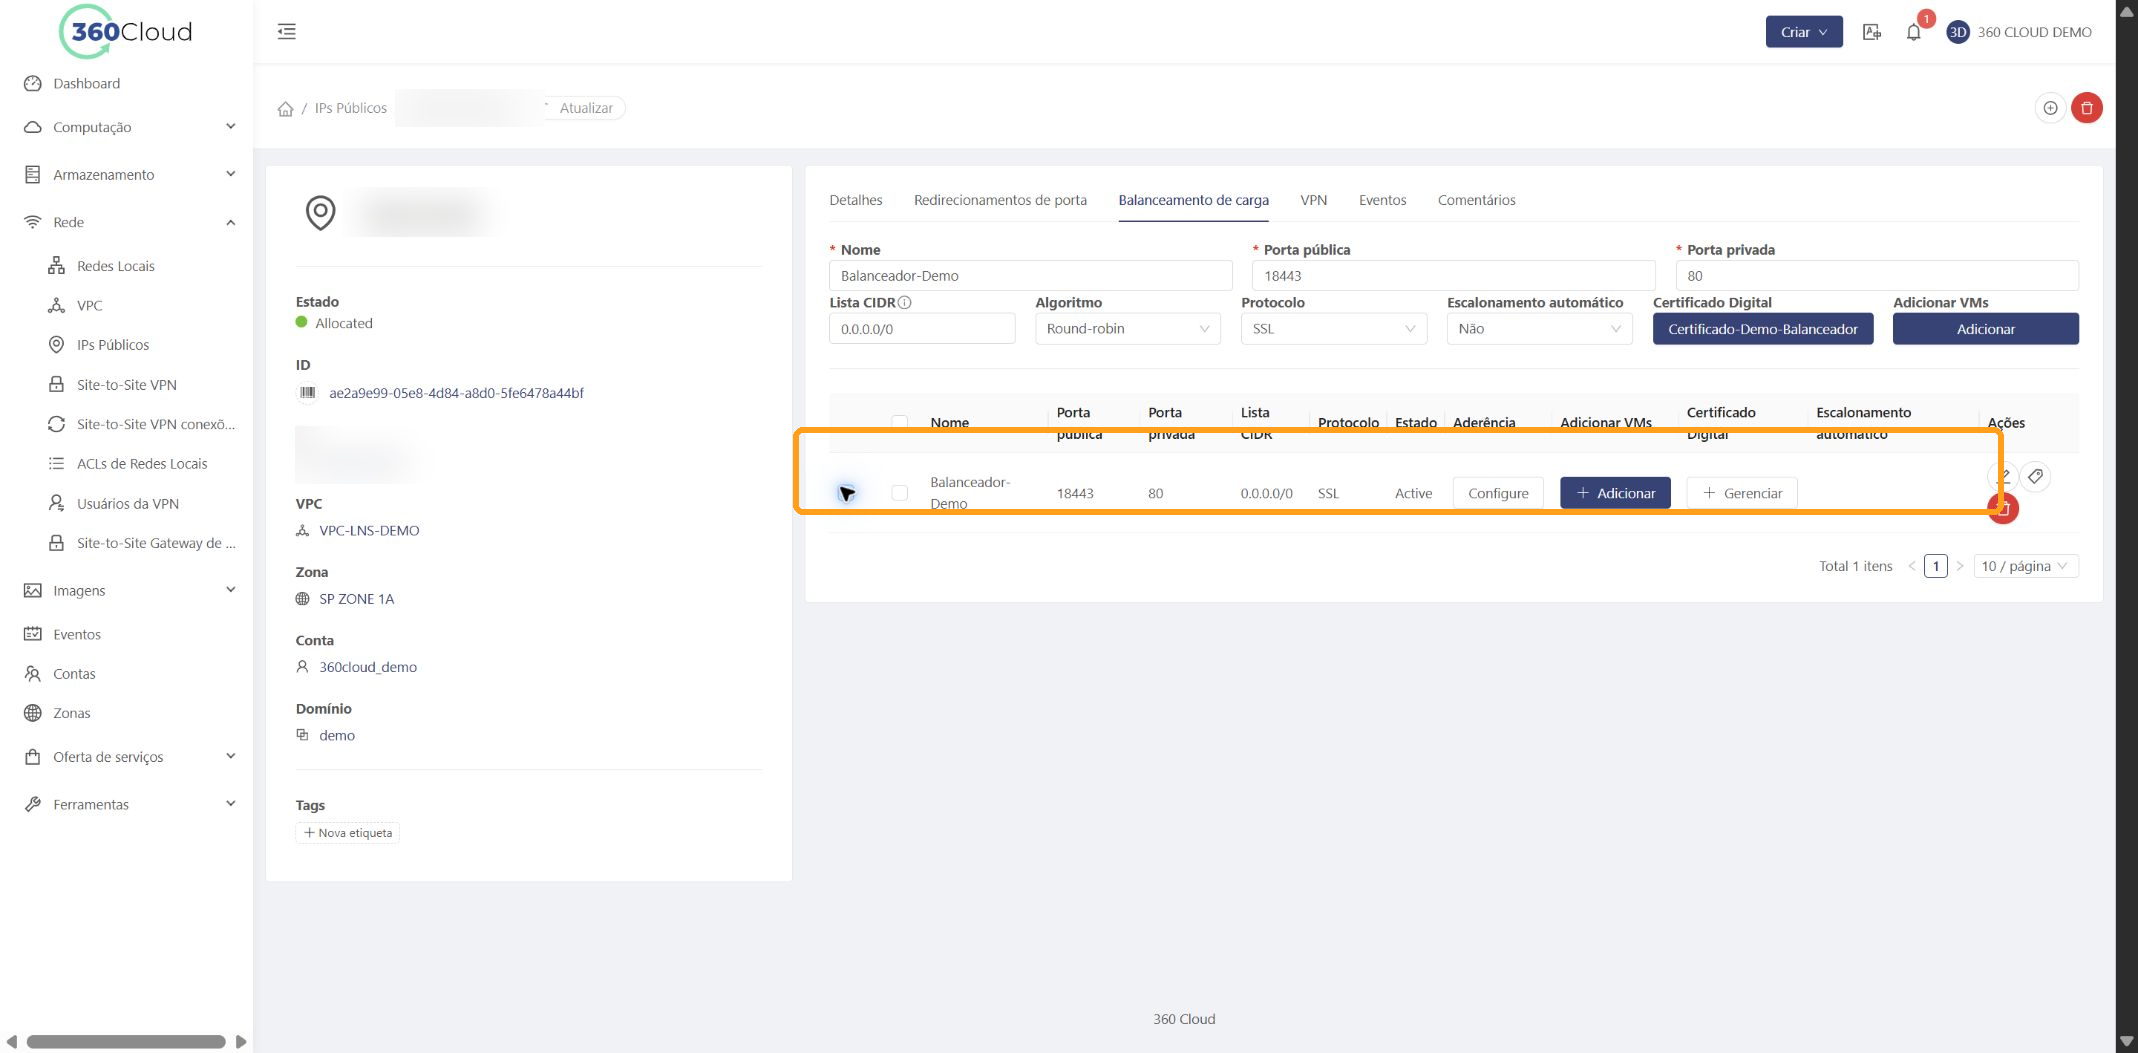Open the 360 CLOUD DEMO user avatar
Viewport: 2138px width, 1053px height.
tap(1958, 32)
